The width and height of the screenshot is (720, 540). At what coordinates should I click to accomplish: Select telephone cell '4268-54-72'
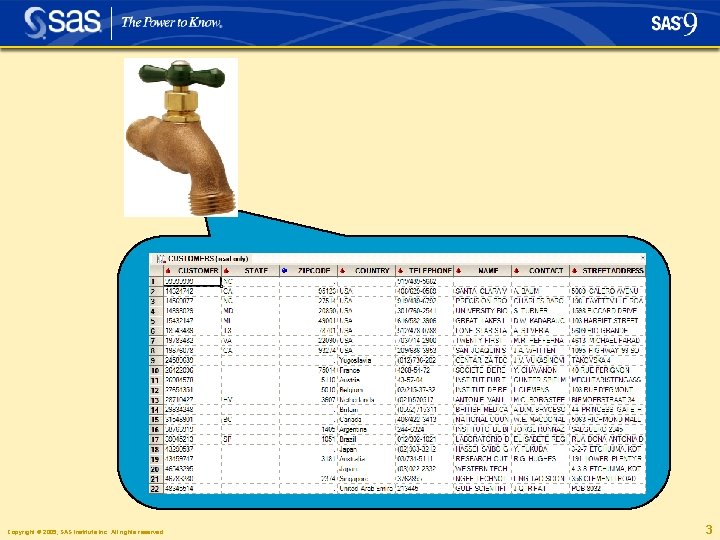(424, 370)
